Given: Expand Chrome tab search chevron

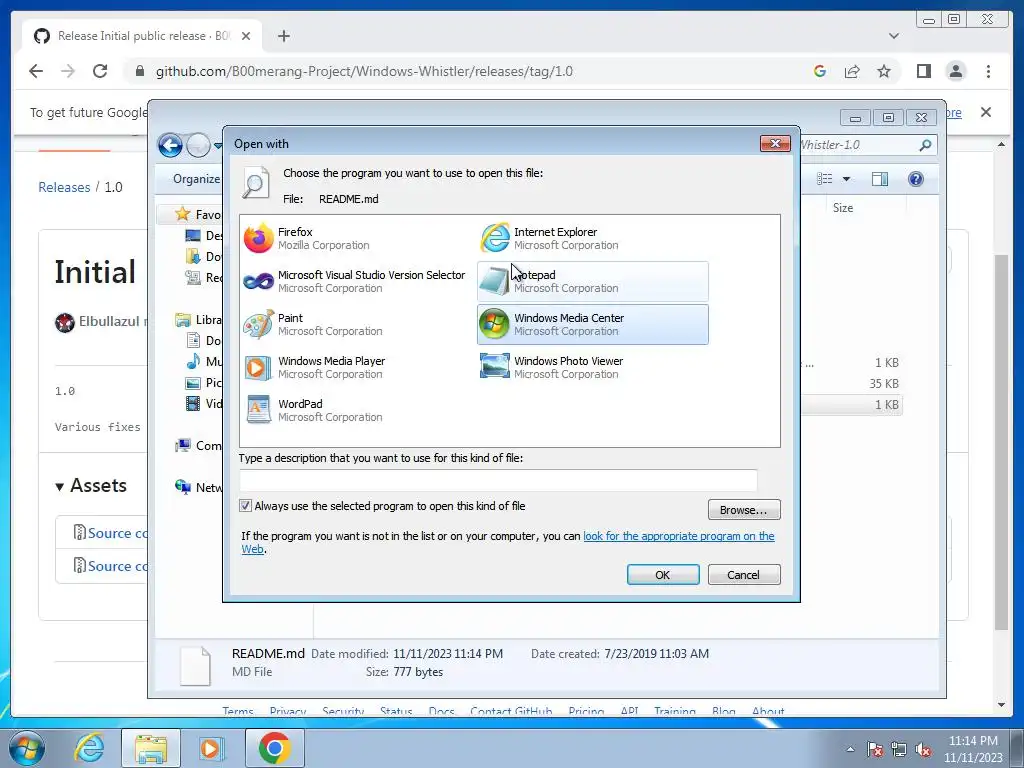Looking at the screenshot, I should coord(894,36).
